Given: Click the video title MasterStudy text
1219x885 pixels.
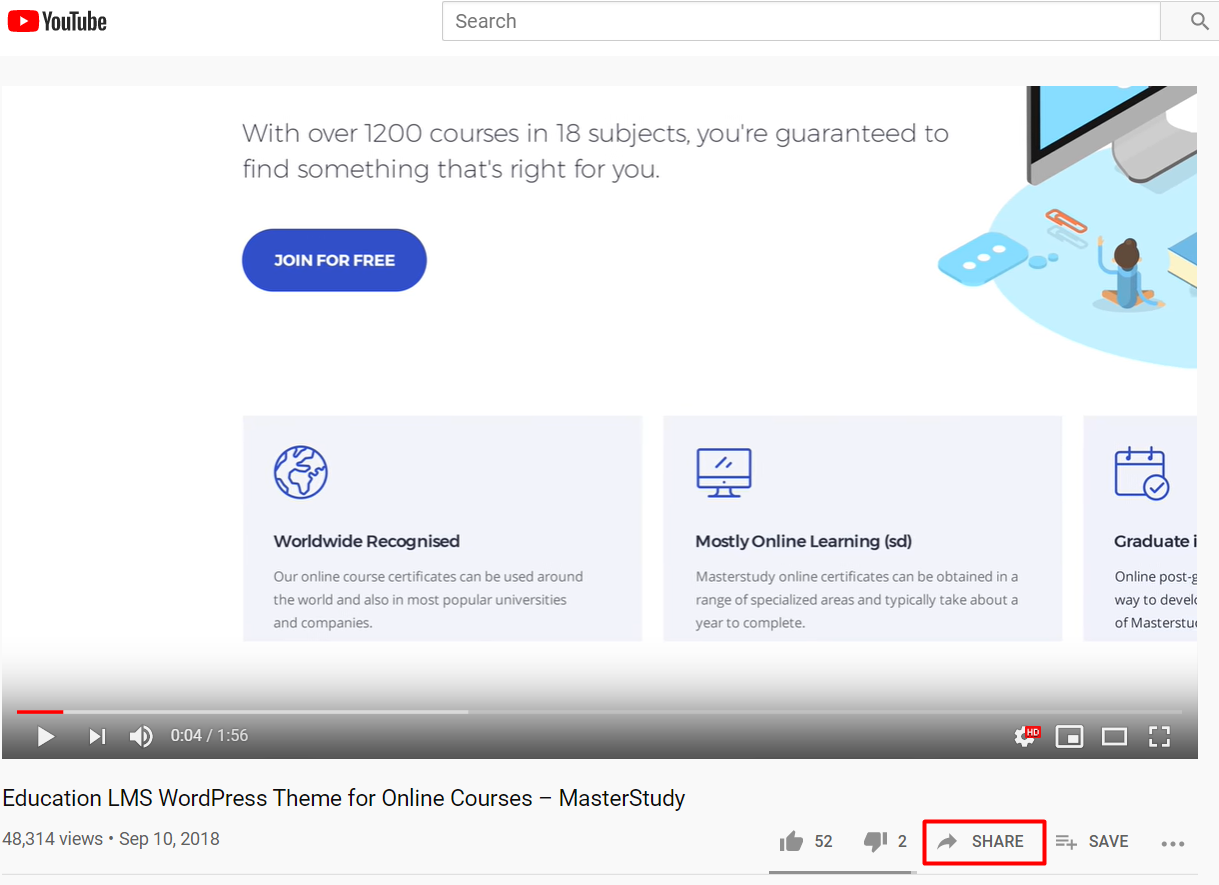Looking at the screenshot, I should 343,798.
